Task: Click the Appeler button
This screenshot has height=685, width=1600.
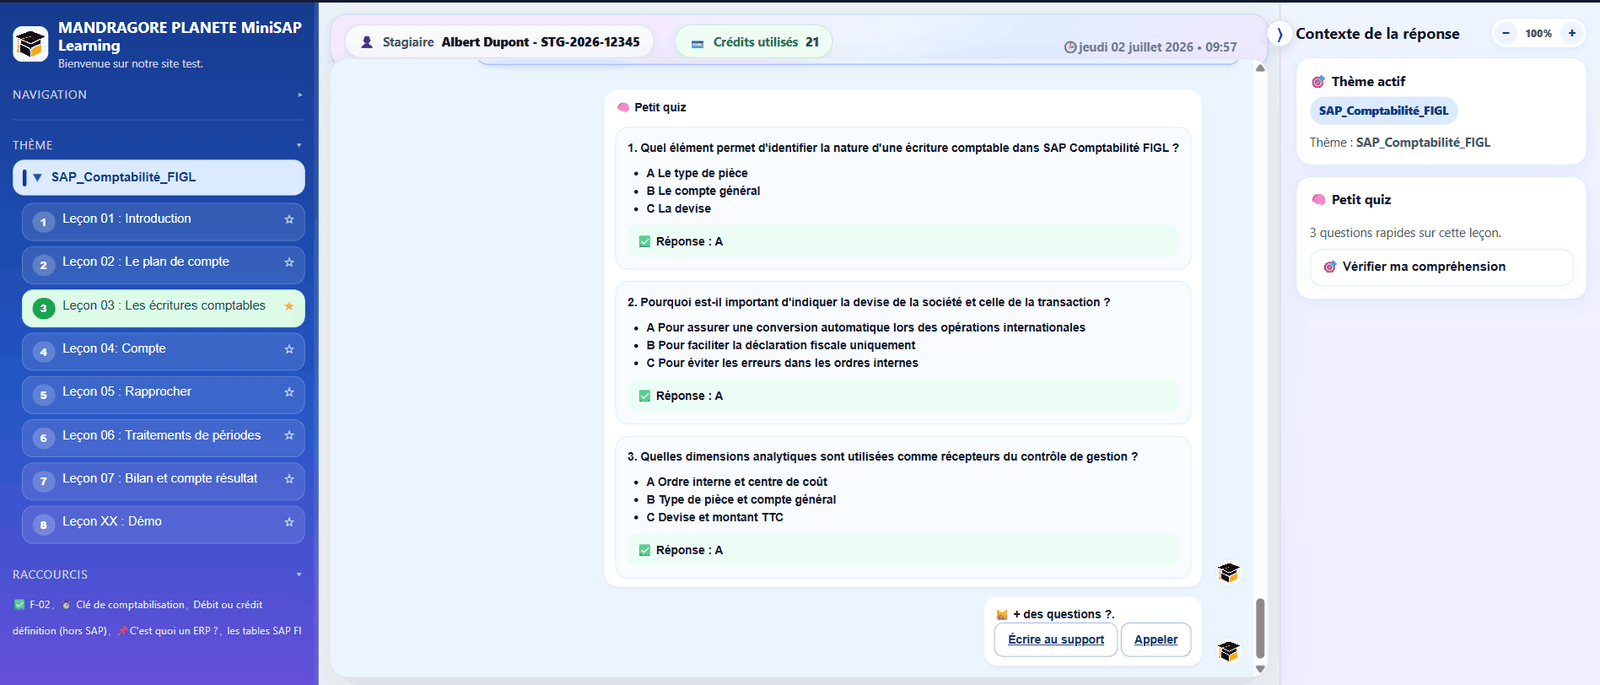Action: tap(1156, 640)
